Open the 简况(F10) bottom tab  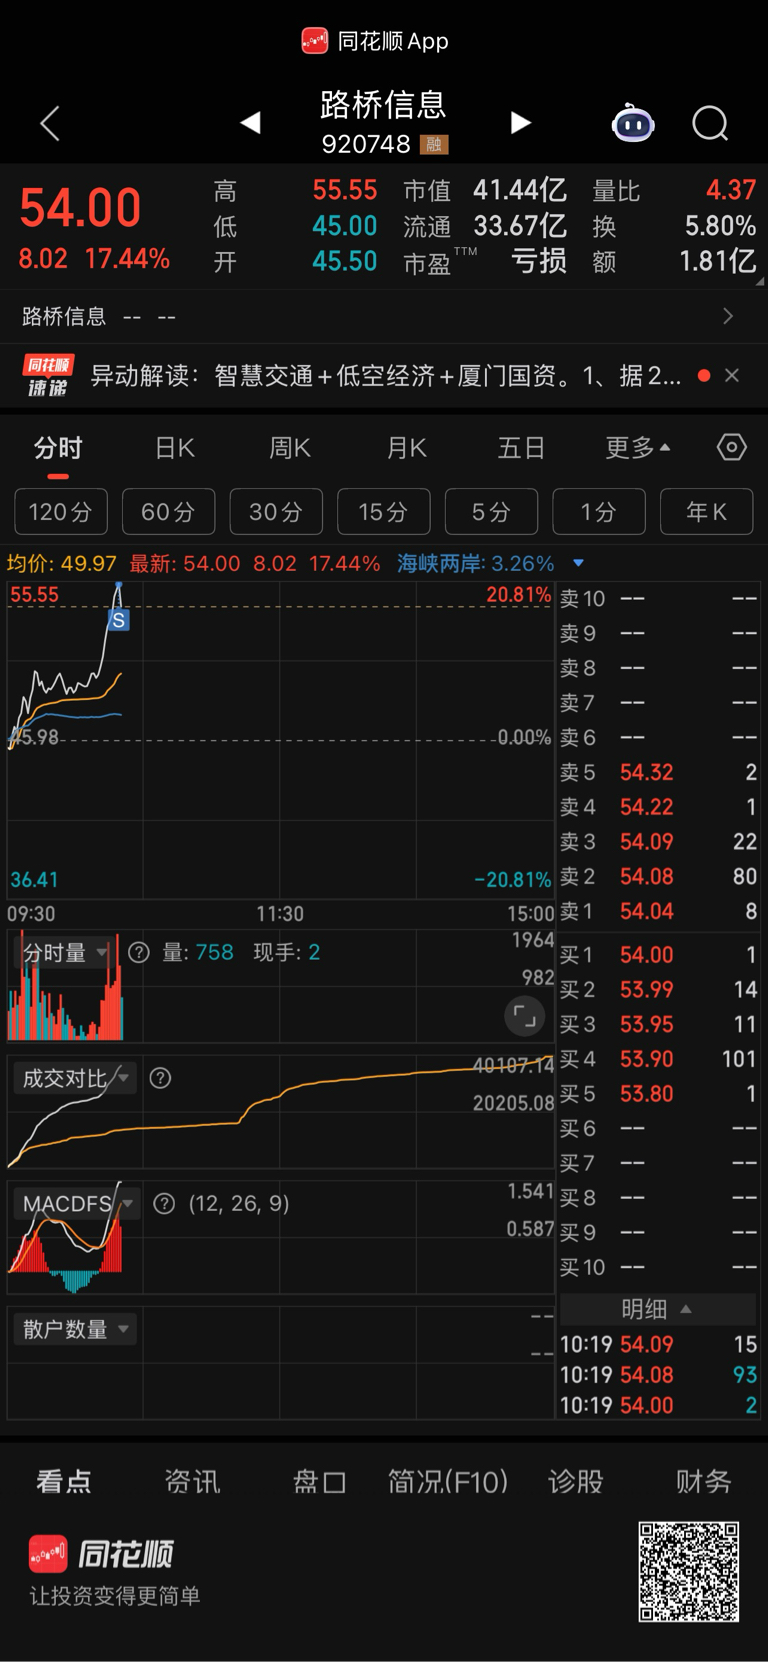click(448, 1481)
